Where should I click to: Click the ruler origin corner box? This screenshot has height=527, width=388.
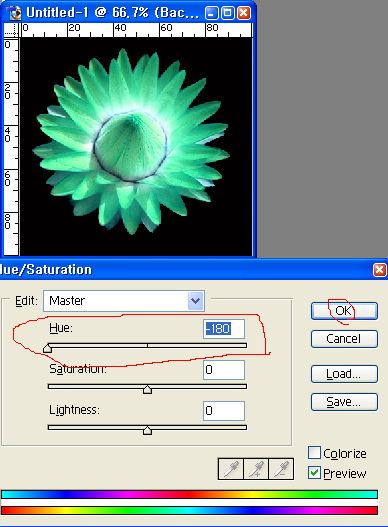point(11,30)
